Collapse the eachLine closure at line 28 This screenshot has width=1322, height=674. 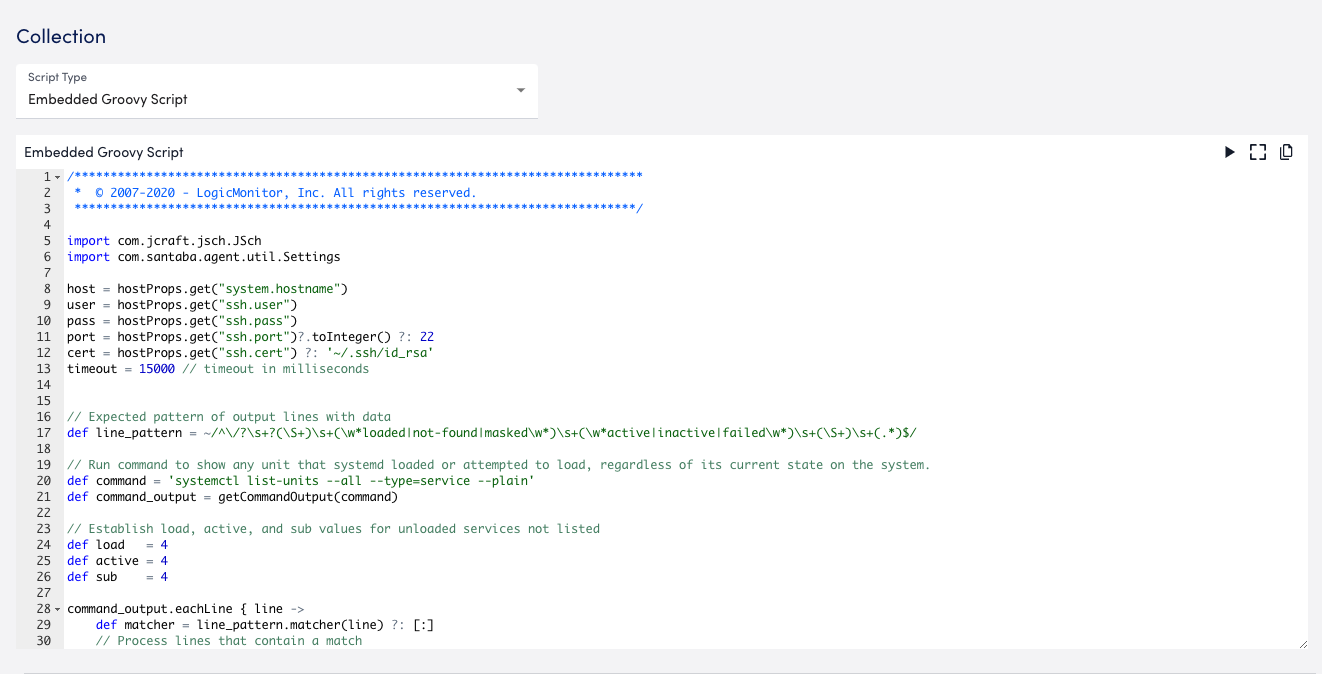click(55, 608)
